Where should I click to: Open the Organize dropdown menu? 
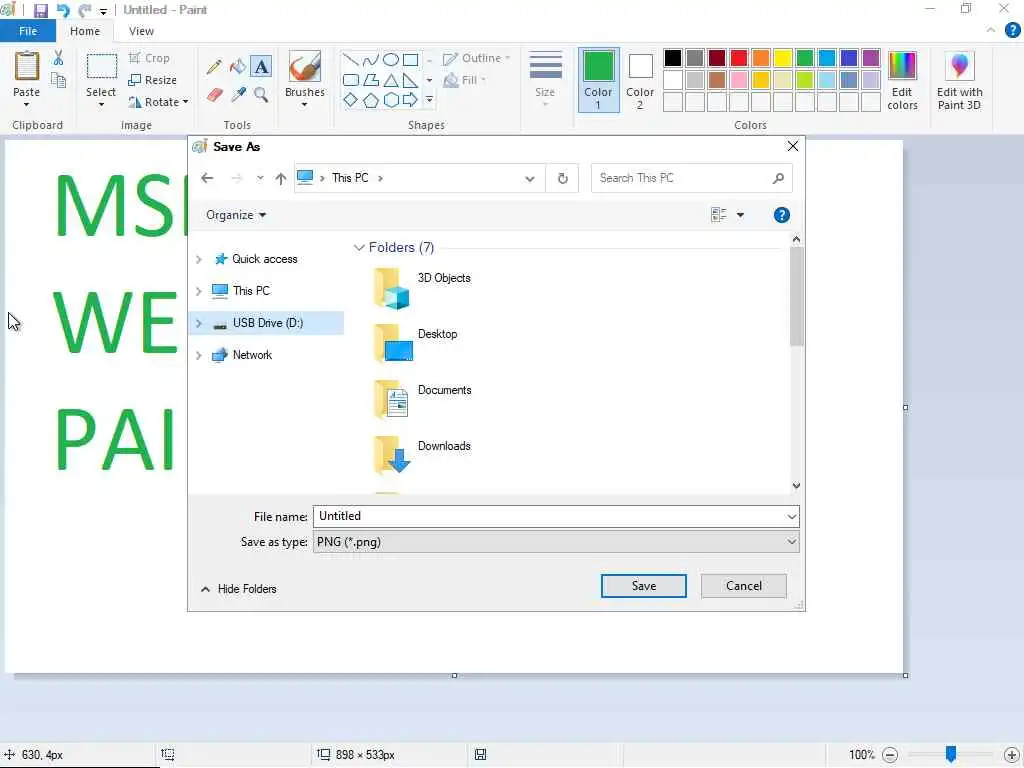click(x=236, y=215)
